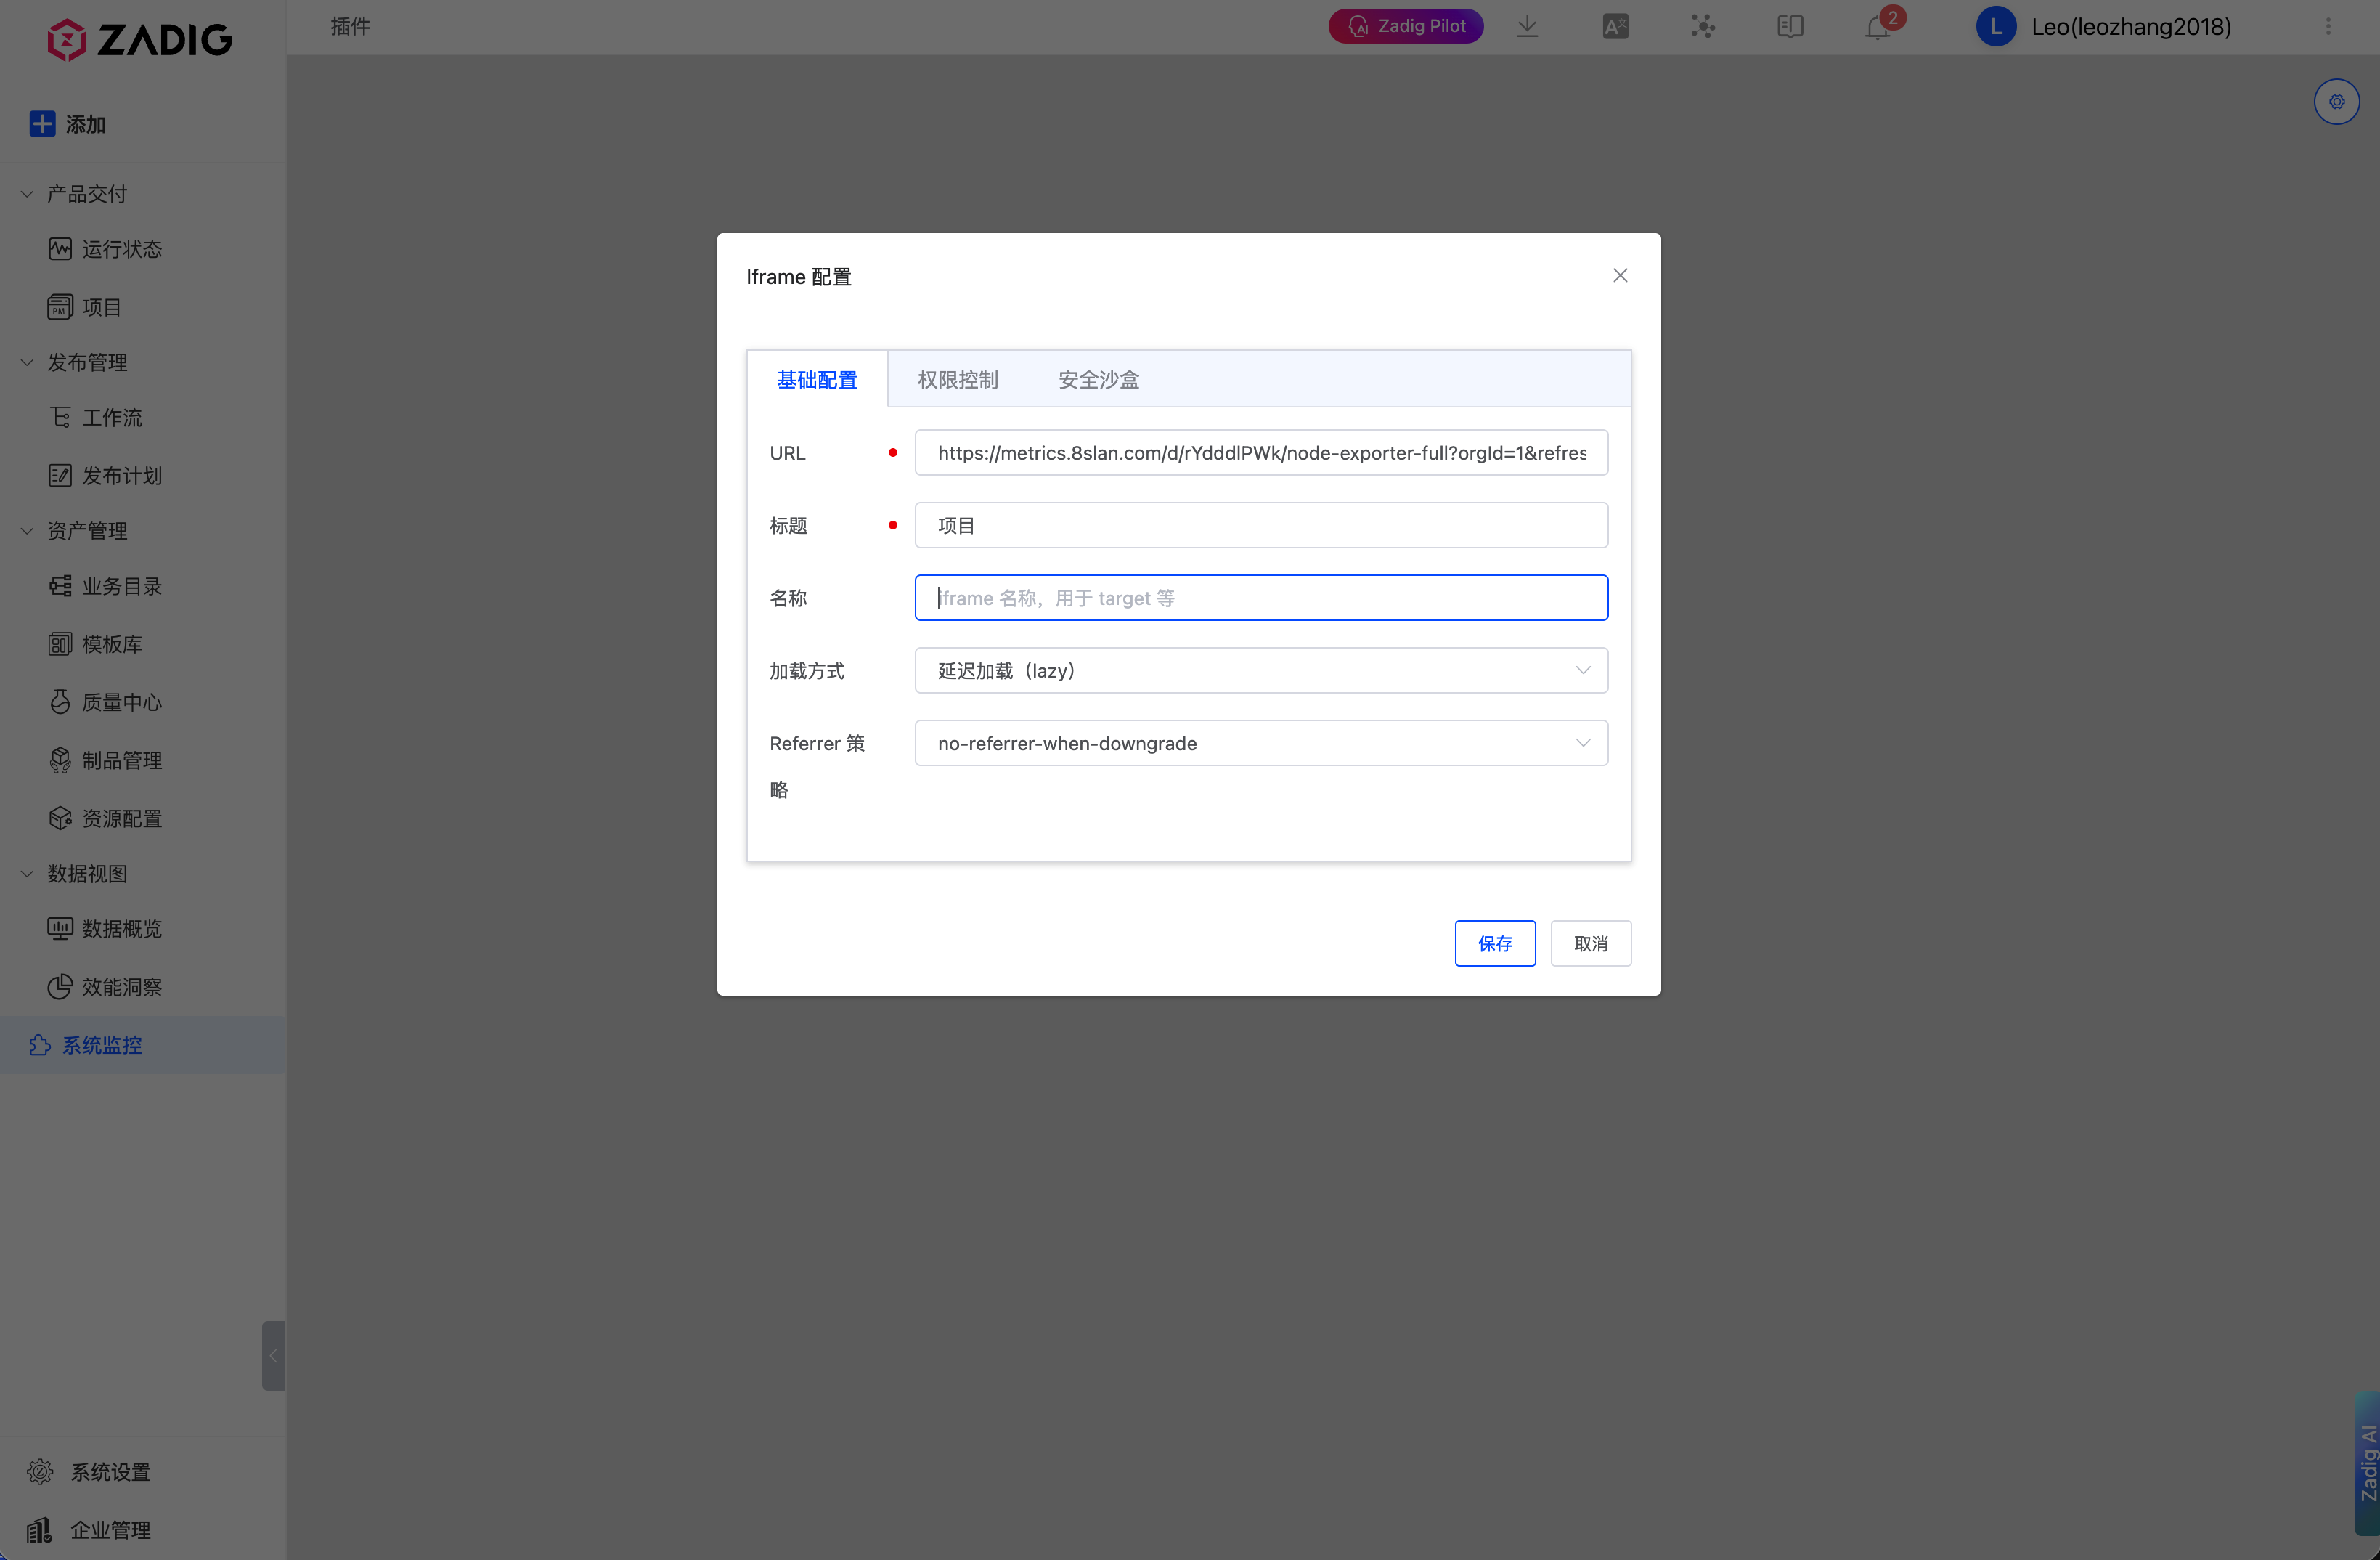Viewport: 2380px width, 1560px height.
Task: Open 工作流 in the sidebar
Action: click(x=111, y=418)
